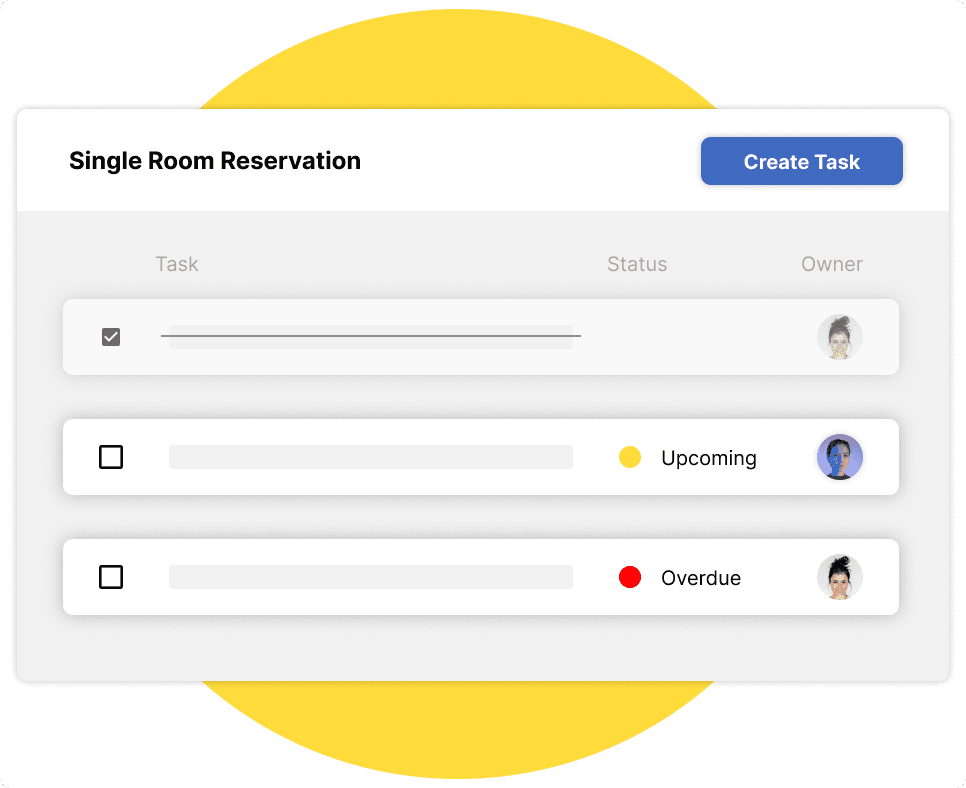Viewport: 966px width, 788px height.
Task: Click the Create Task button
Action: [x=801, y=162]
